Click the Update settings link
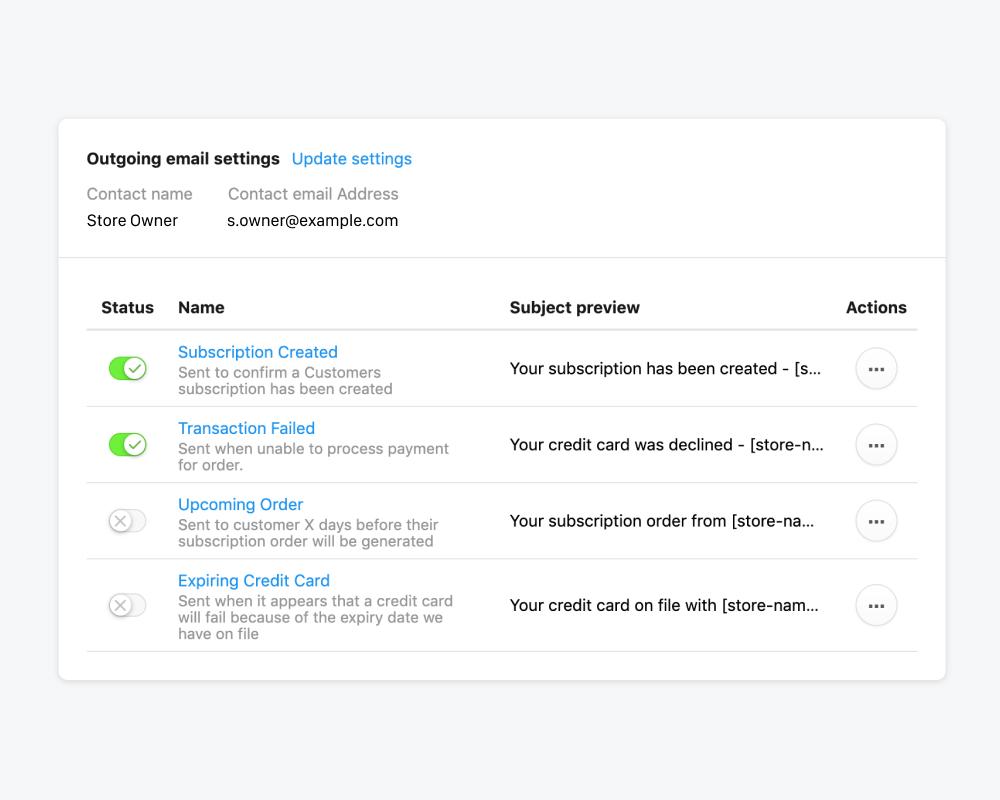 [351, 159]
